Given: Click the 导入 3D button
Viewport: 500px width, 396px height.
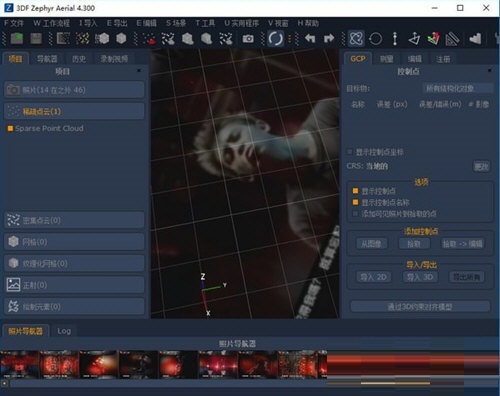Looking at the screenshot, I should pyautogui.click(x=420, y=277).
